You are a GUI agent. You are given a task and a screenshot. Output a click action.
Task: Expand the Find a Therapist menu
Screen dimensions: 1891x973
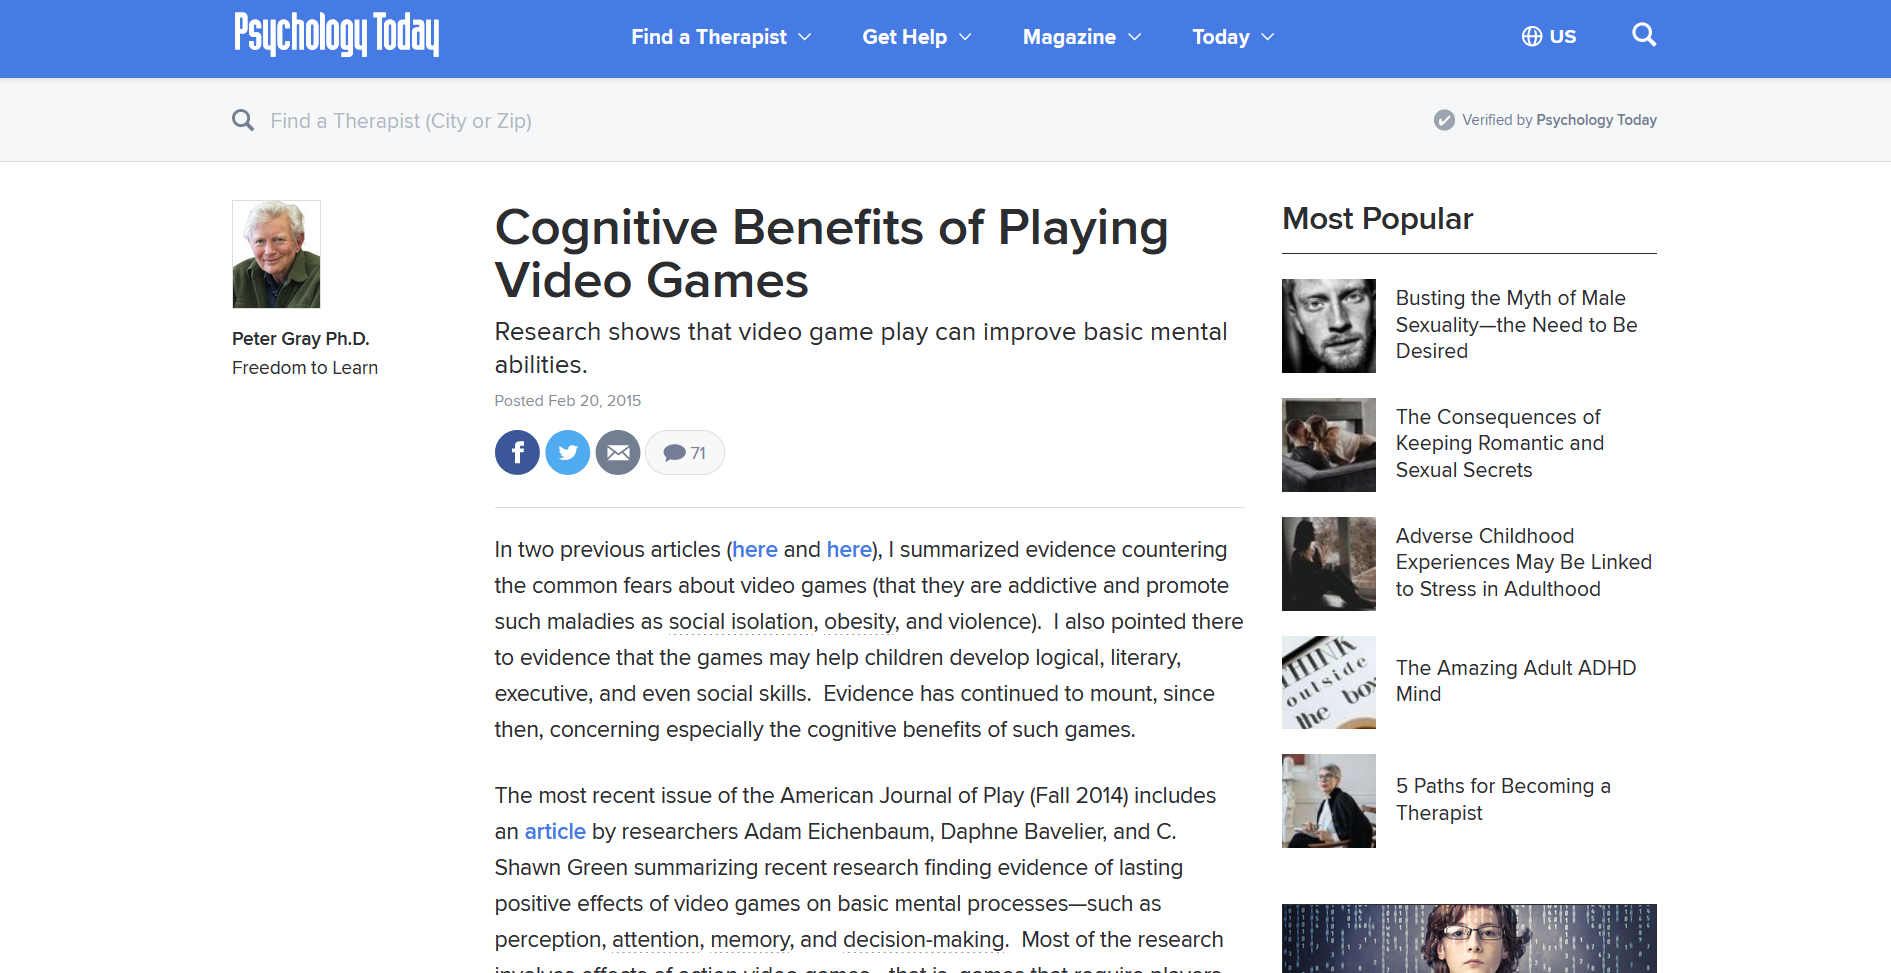720,37
